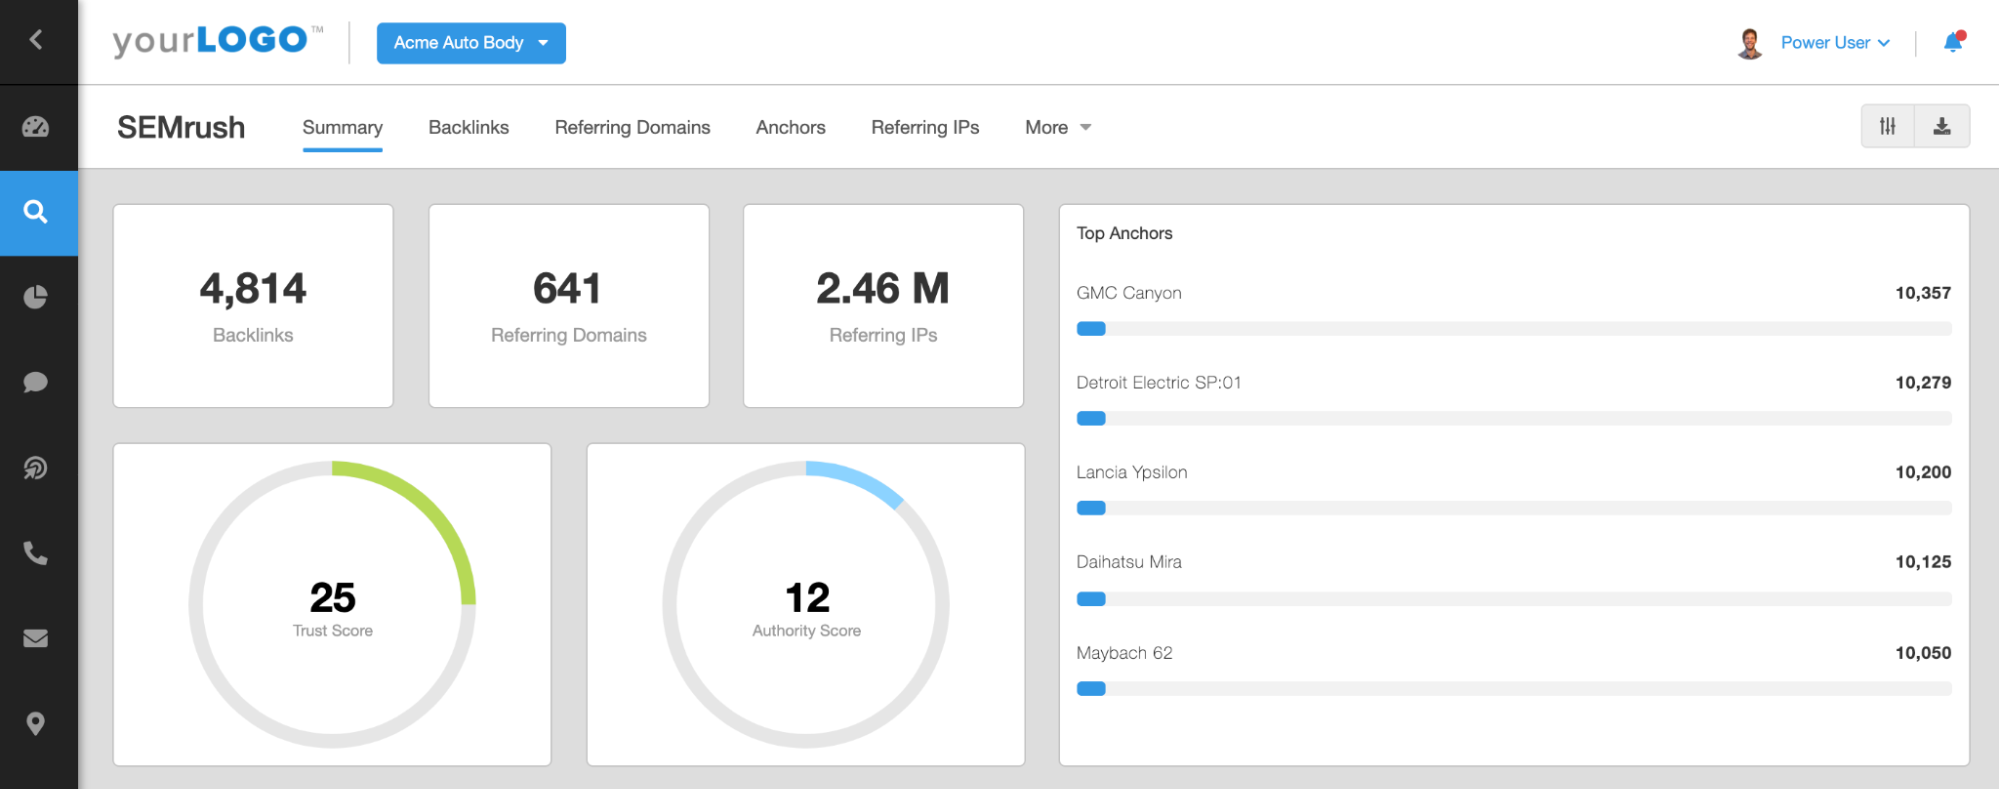Click the 10,200 anchor count value

(1923, 472)
